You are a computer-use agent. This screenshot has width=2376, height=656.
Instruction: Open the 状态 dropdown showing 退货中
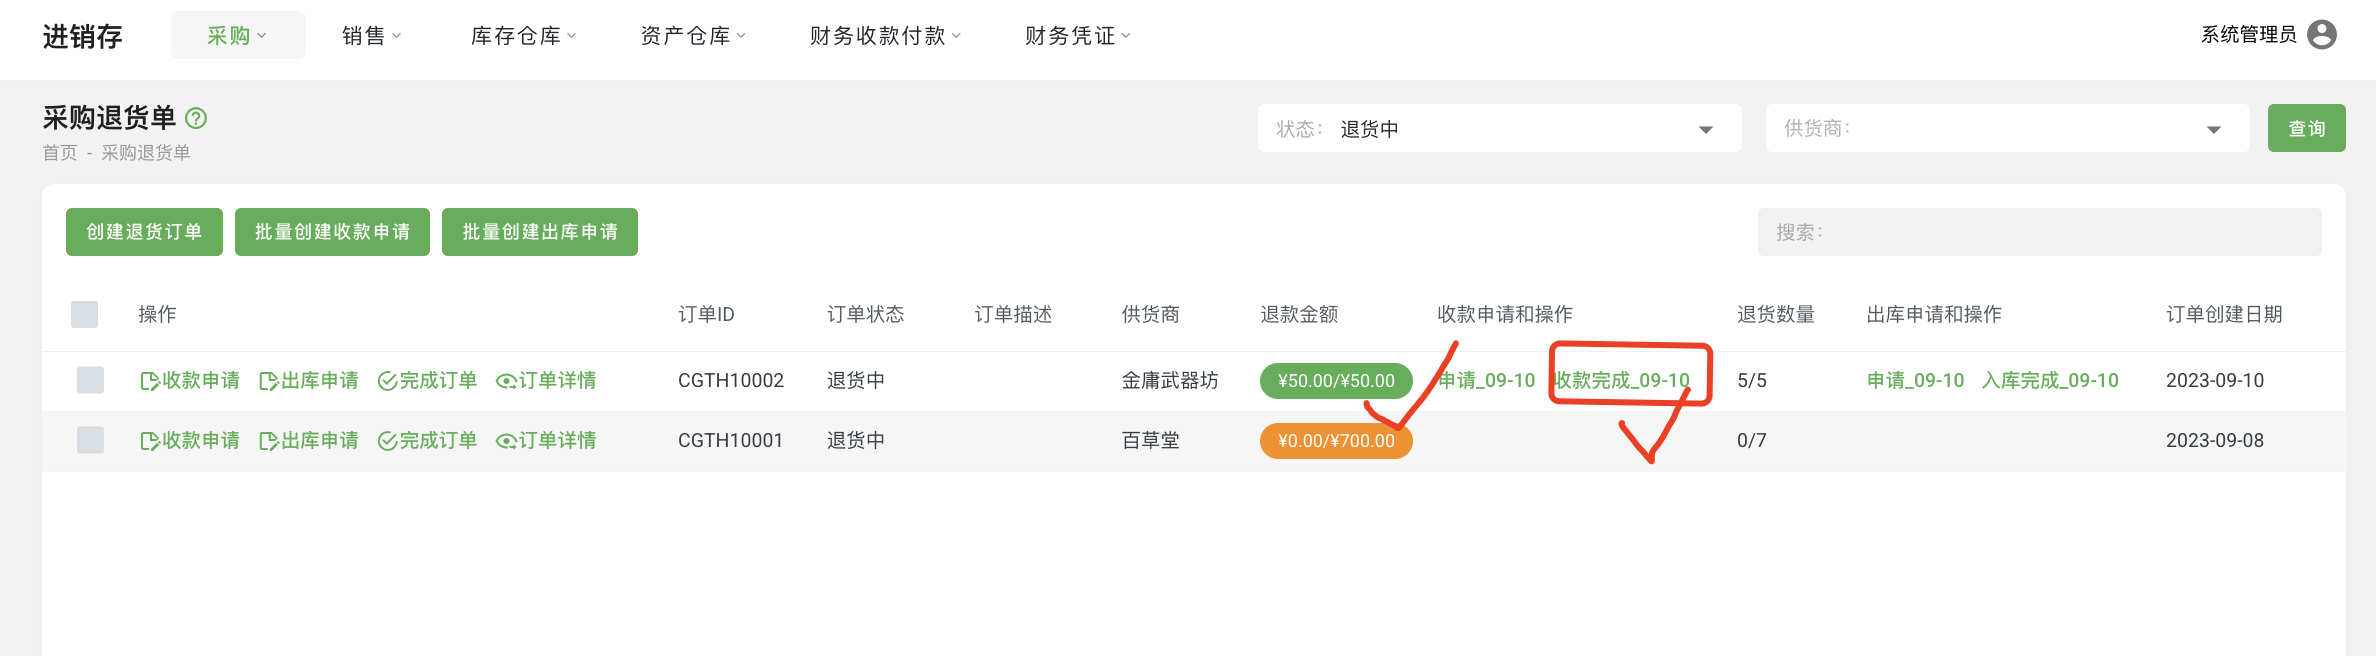[1500, 128]
